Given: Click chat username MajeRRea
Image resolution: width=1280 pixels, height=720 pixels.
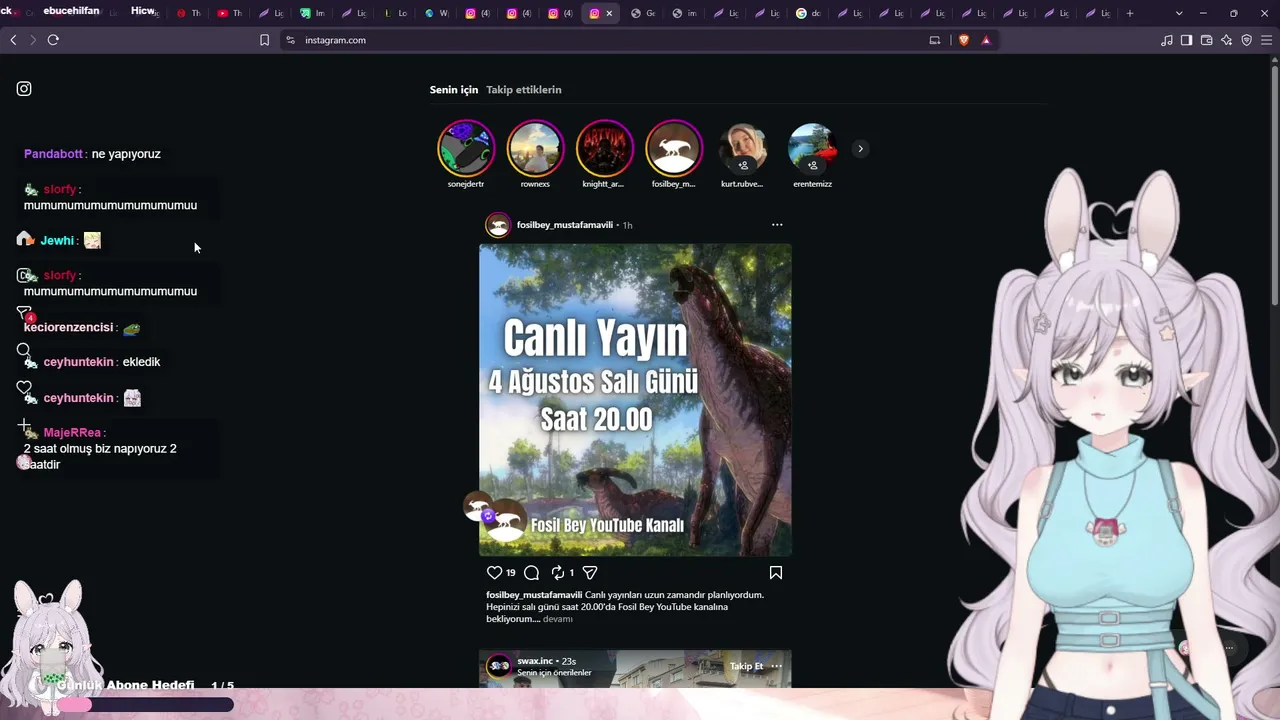Looking at the screenshot, I should coord(72,433).
